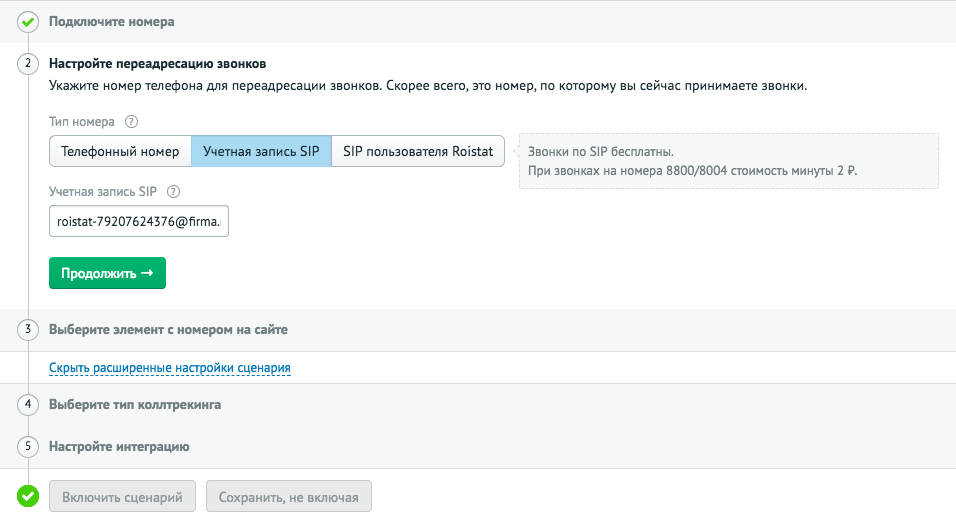The width and height of the screenshot is (956, 522).
Task: Click the green checkmark beside Подключите номера
Action: pyautogui.click(x=27, y=22)
